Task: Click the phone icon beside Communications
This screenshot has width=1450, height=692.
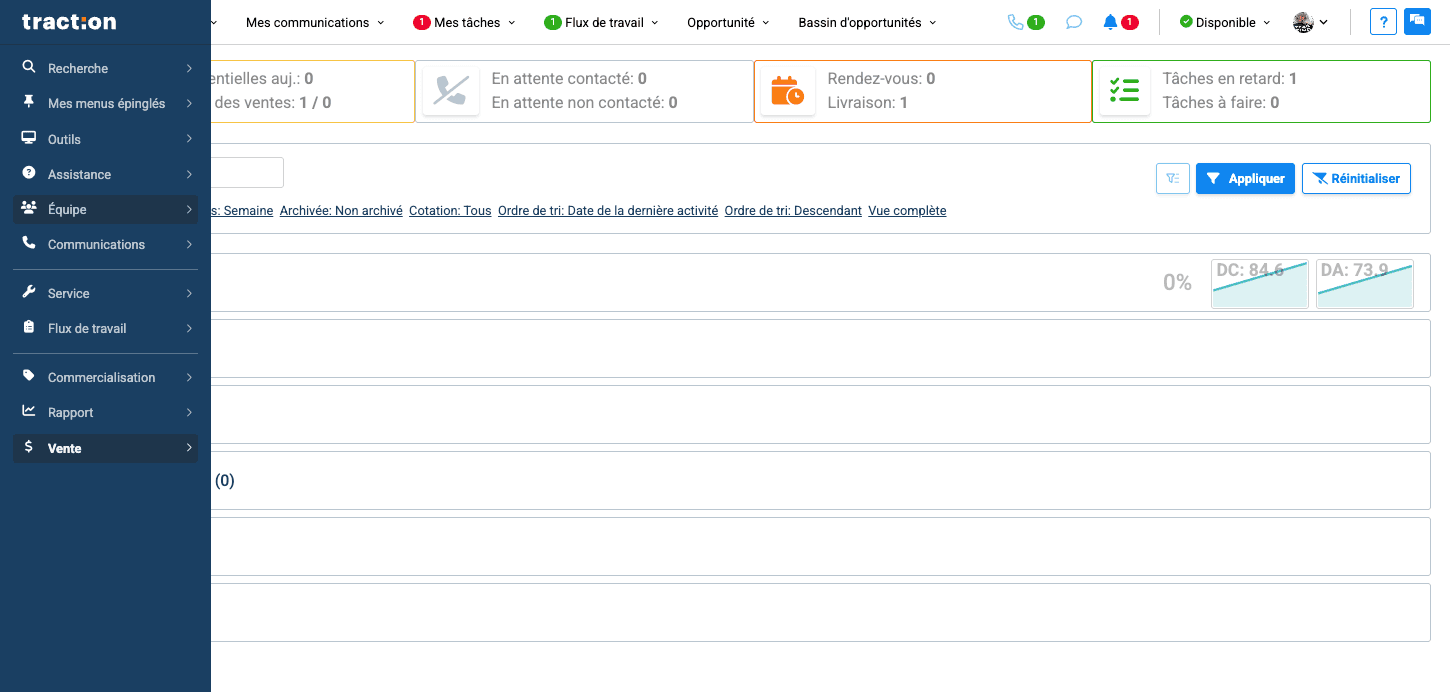Action: [x=29, y=244]
